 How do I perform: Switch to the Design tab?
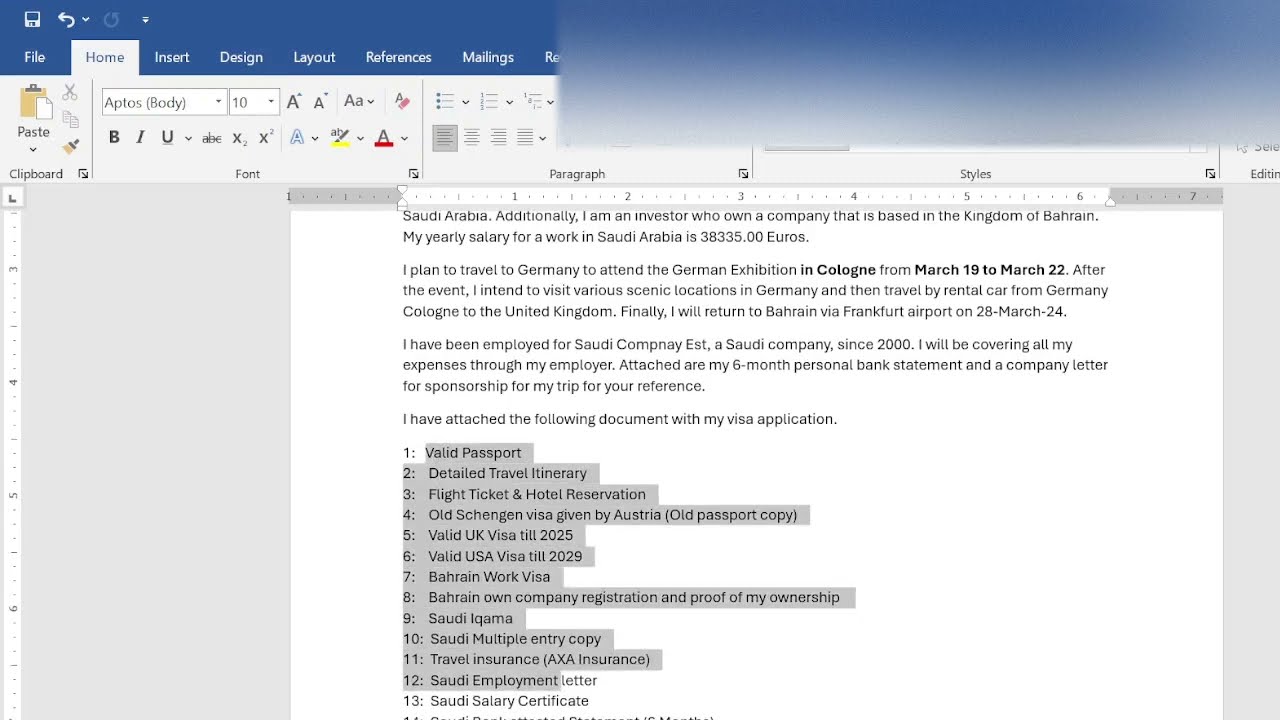[x=241, y=57]
